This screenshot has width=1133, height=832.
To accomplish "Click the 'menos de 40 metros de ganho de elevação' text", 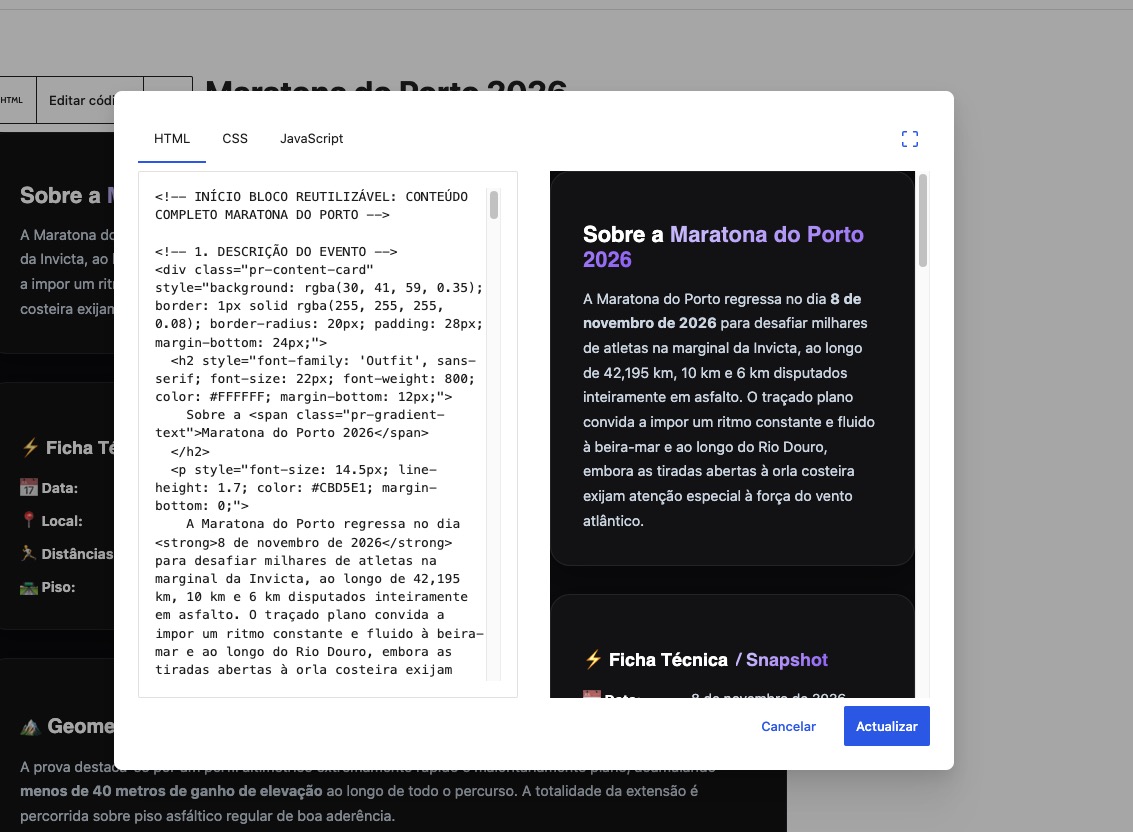I will pos(171,791).
